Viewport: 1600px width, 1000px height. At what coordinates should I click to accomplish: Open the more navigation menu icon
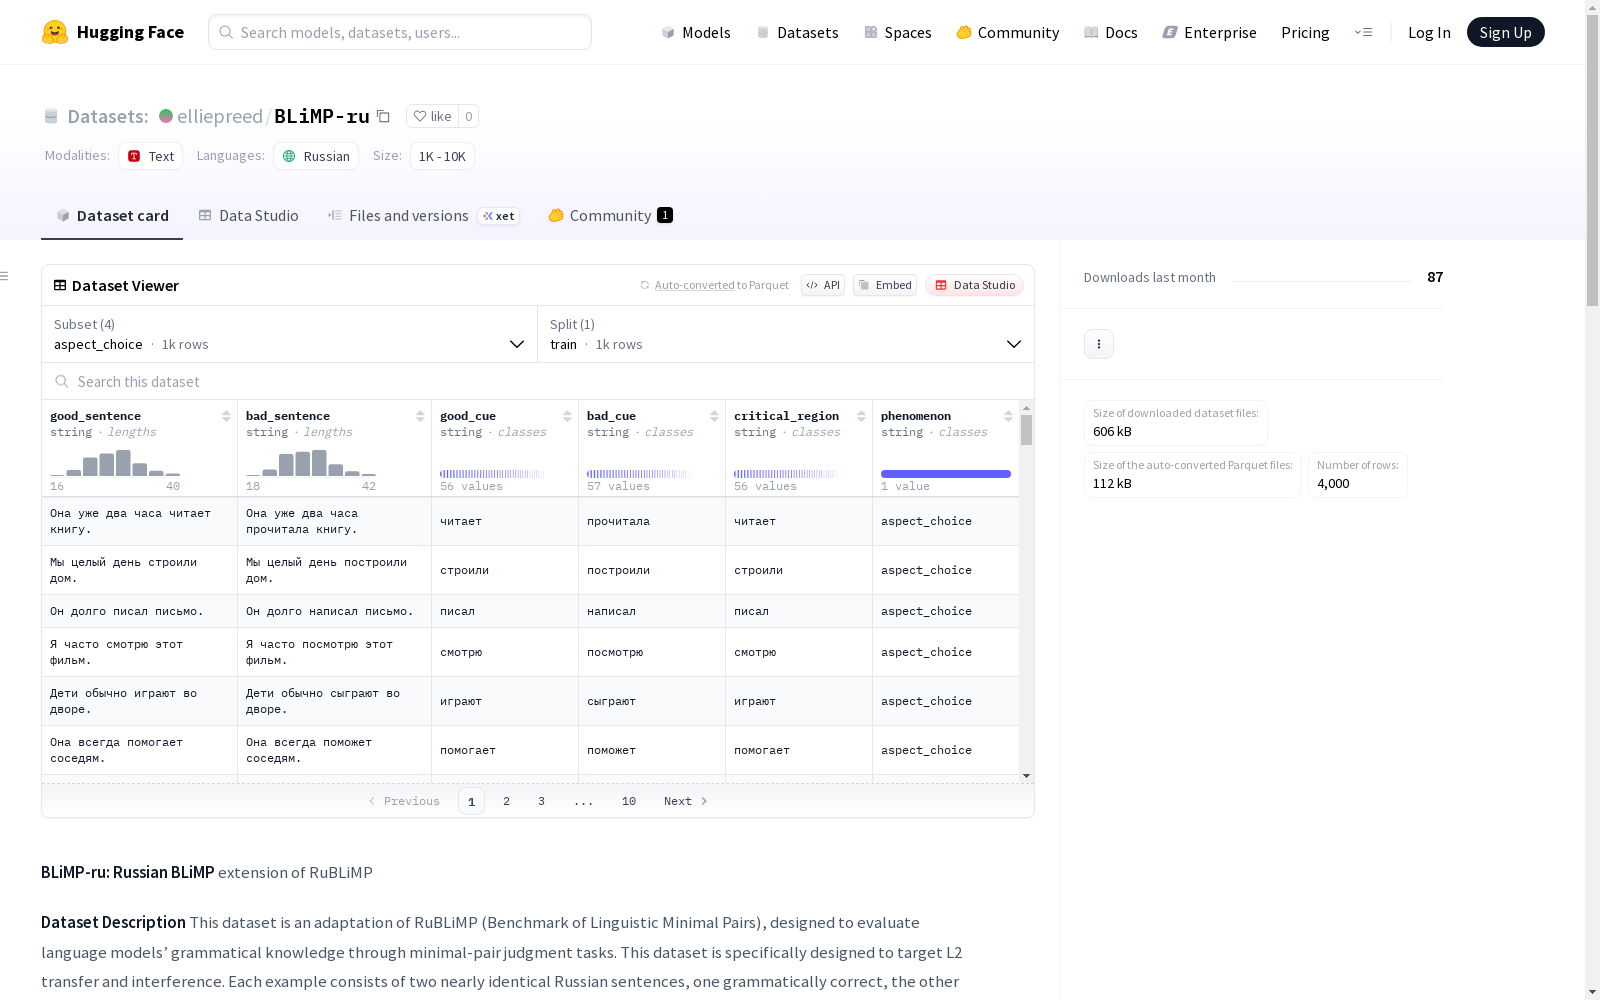pos(1363,32)
